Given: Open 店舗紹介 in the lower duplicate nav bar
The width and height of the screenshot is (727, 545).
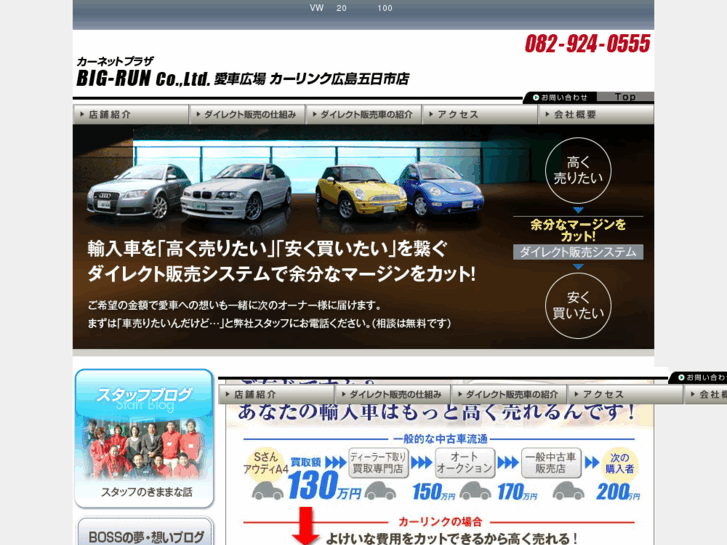Looking at the screenshot, I should [x=276, y=394].
